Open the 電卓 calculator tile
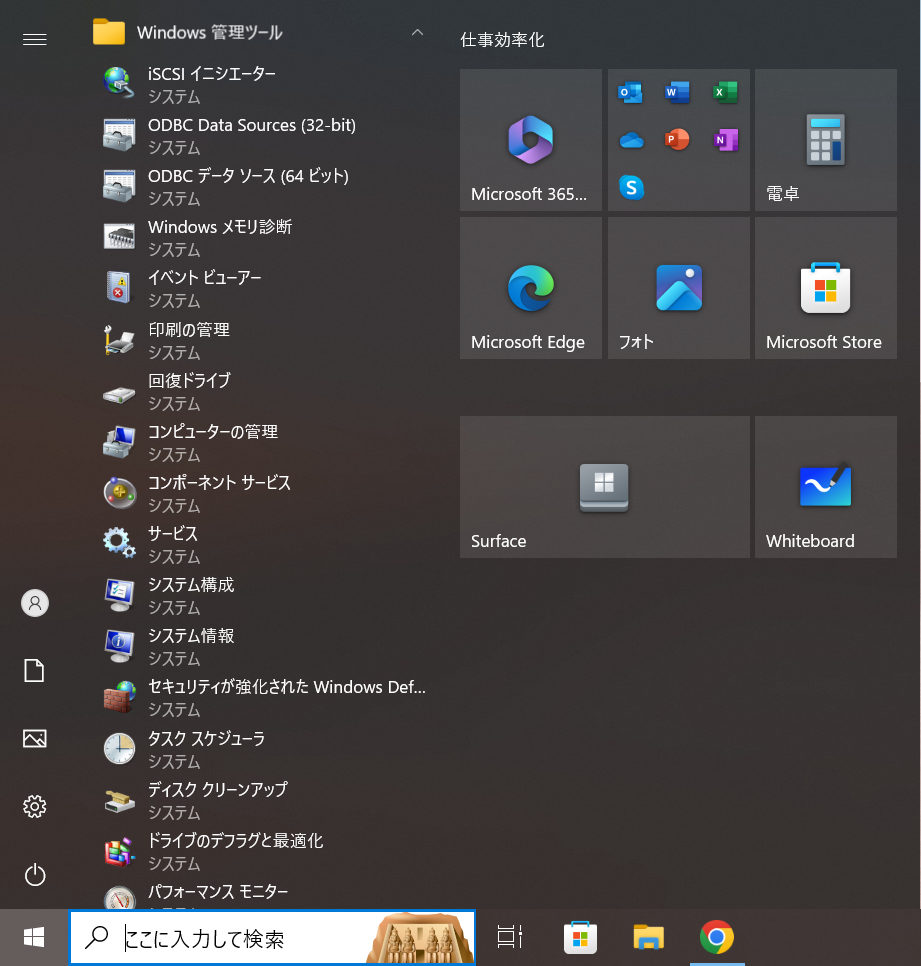The height and width of the screenshot is (966, 921). point(826,140)
